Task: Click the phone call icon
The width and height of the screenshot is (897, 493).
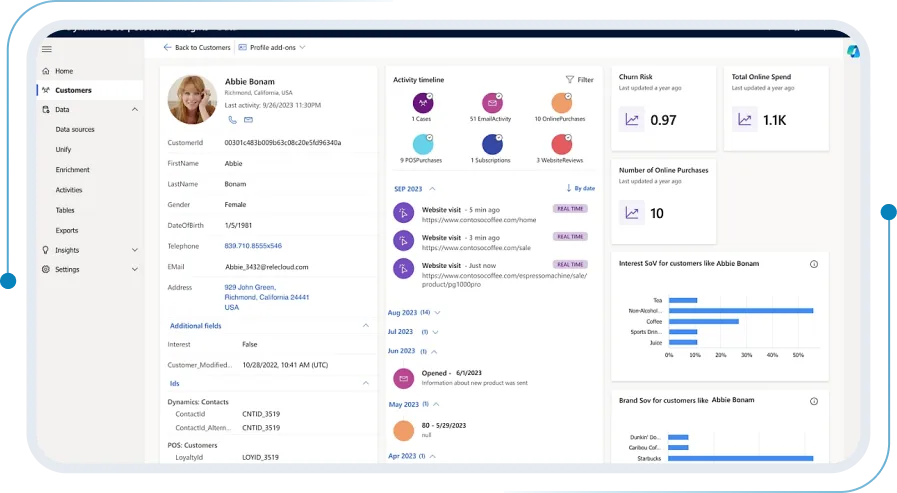Action: point(232,120)
